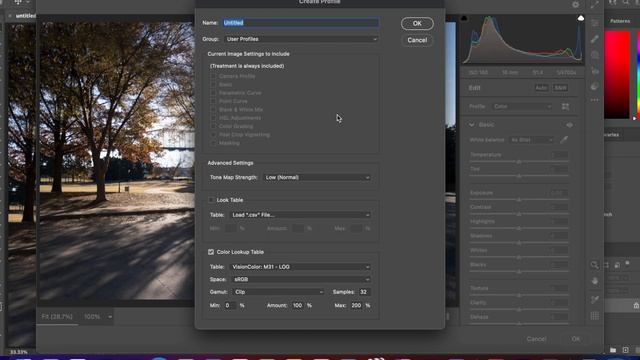Open more image settings ellipsis
This screenshot has width=640, height=360.
click(595, 100)
